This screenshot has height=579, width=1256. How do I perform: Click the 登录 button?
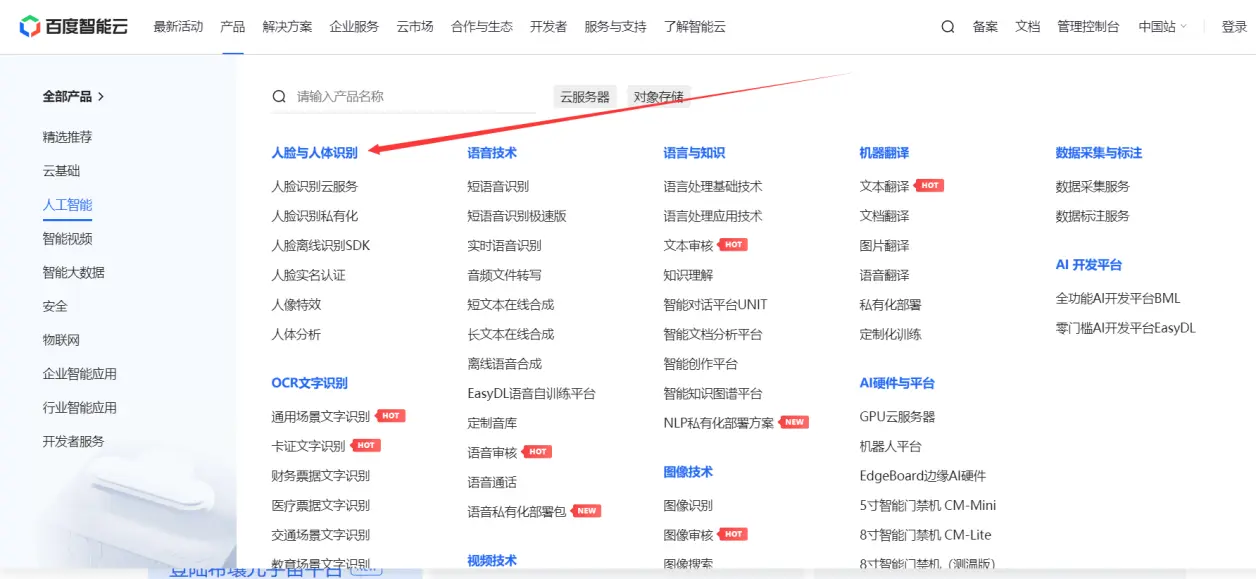pyautogui.click(x=1234, y=27)
